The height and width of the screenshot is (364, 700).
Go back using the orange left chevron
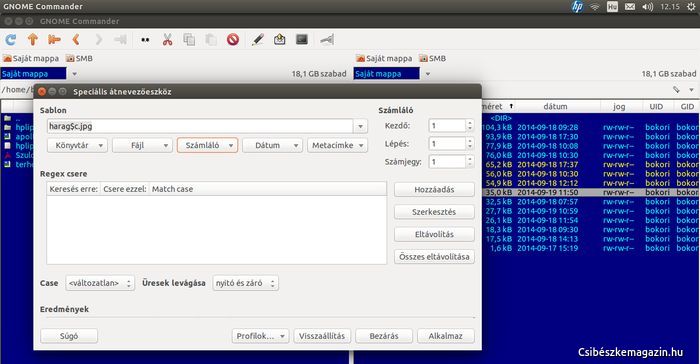(76, 40)
